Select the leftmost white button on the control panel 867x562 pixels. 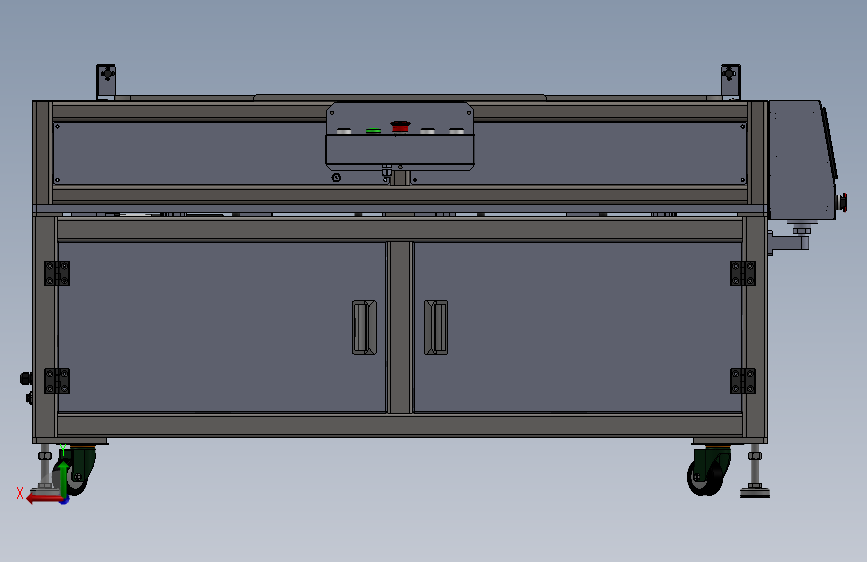(x=344, y=131)
